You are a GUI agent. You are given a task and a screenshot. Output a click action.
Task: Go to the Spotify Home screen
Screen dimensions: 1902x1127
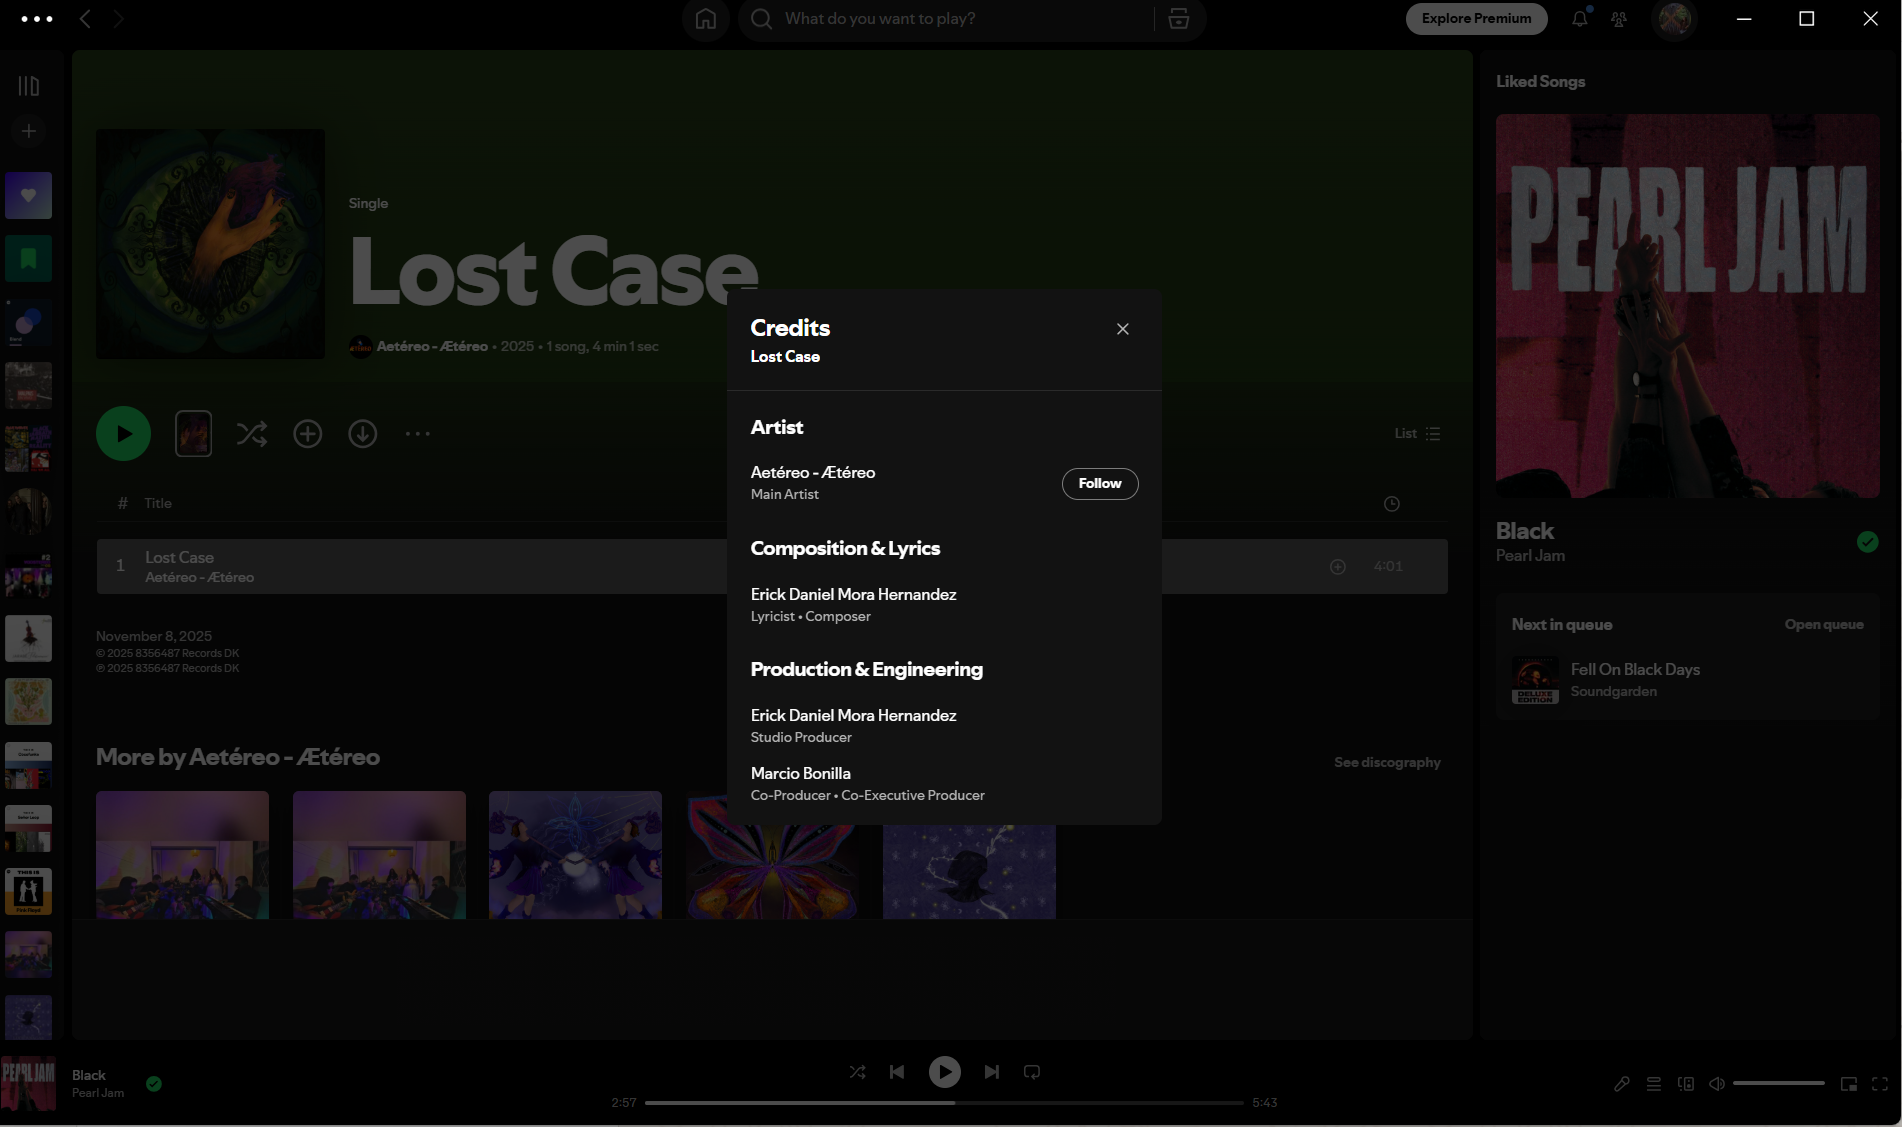coord(706,19)
